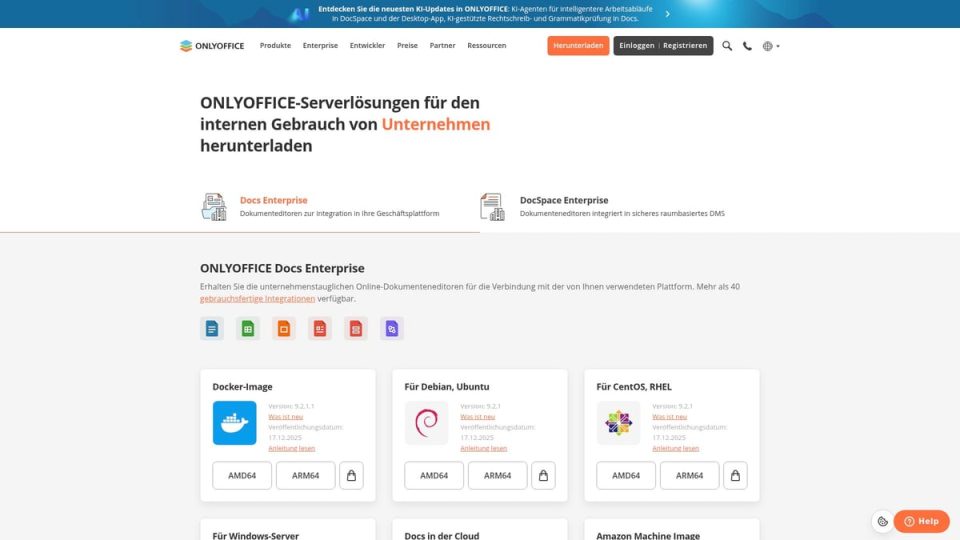
Task: Open Debian, Ubuntu 'Anleitung lesen' link
Action: pos(484,449)
